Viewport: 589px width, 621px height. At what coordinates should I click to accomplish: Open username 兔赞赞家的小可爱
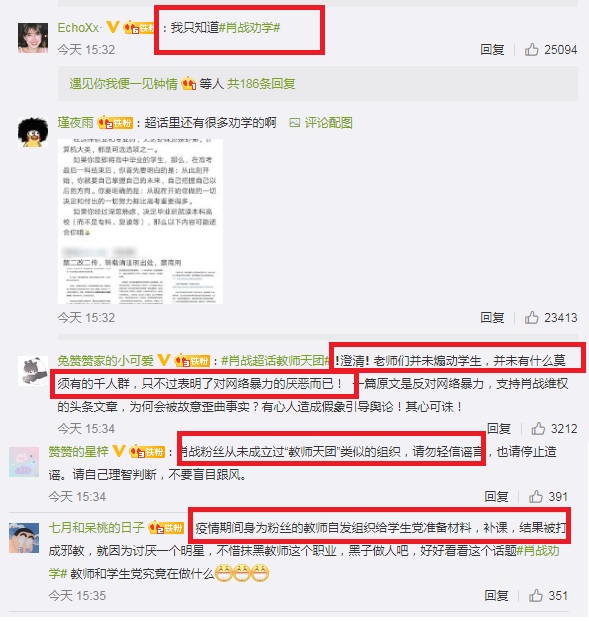105,361
